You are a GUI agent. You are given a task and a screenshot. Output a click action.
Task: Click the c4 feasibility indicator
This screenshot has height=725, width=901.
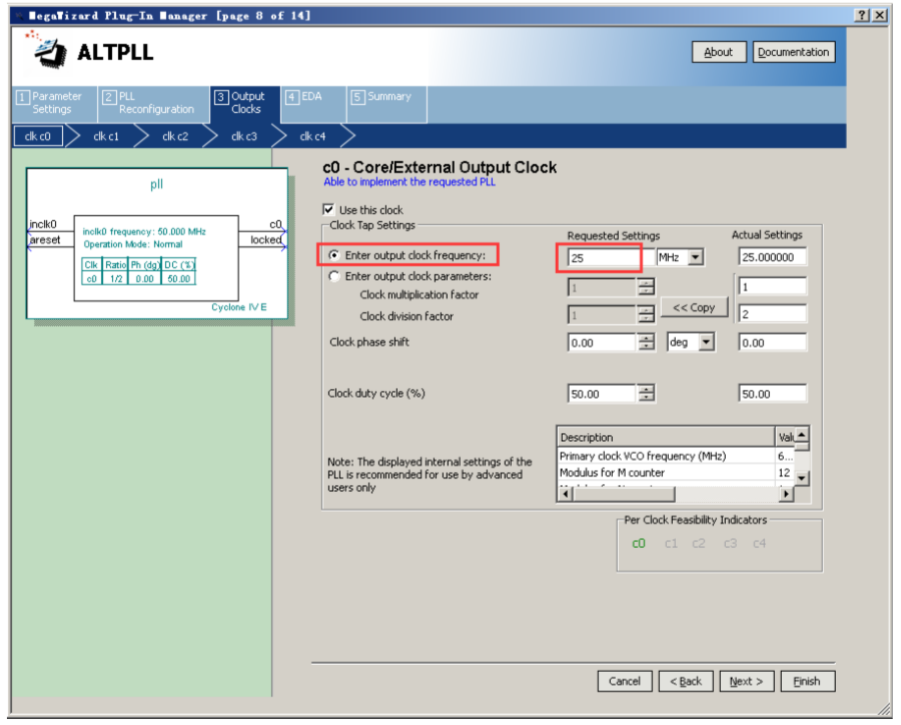click(x=759, y=543)
